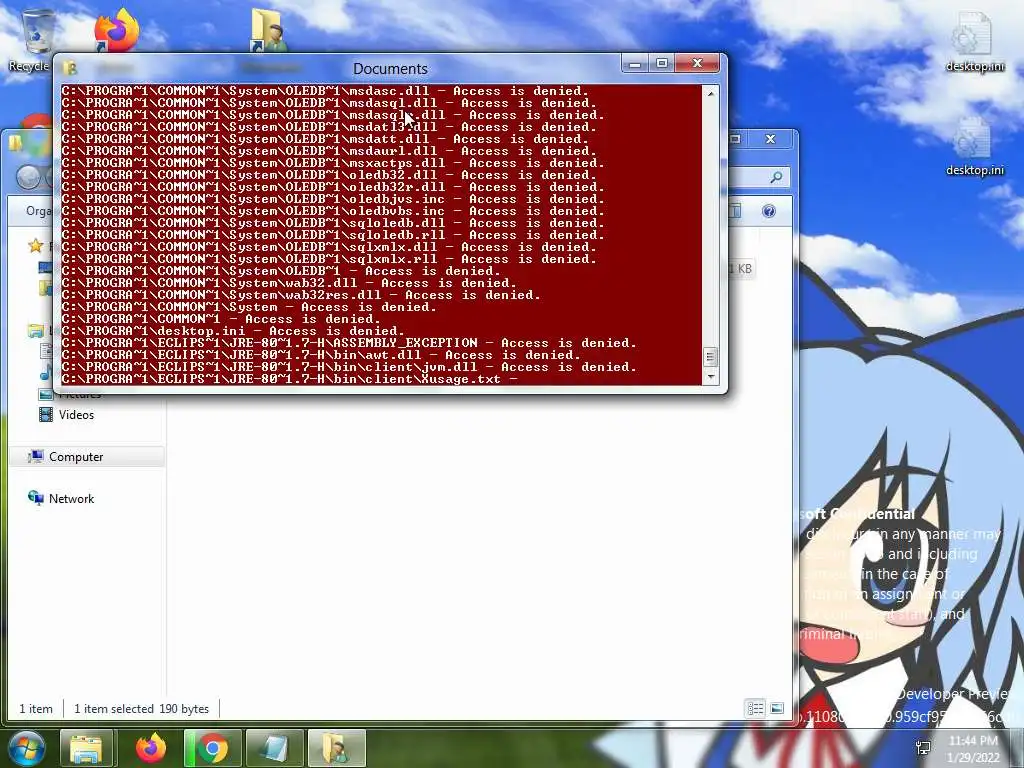This screenshot has width=1024, height=768.
Task: Switch Explorer to details view icon
Action: (756, 709)
